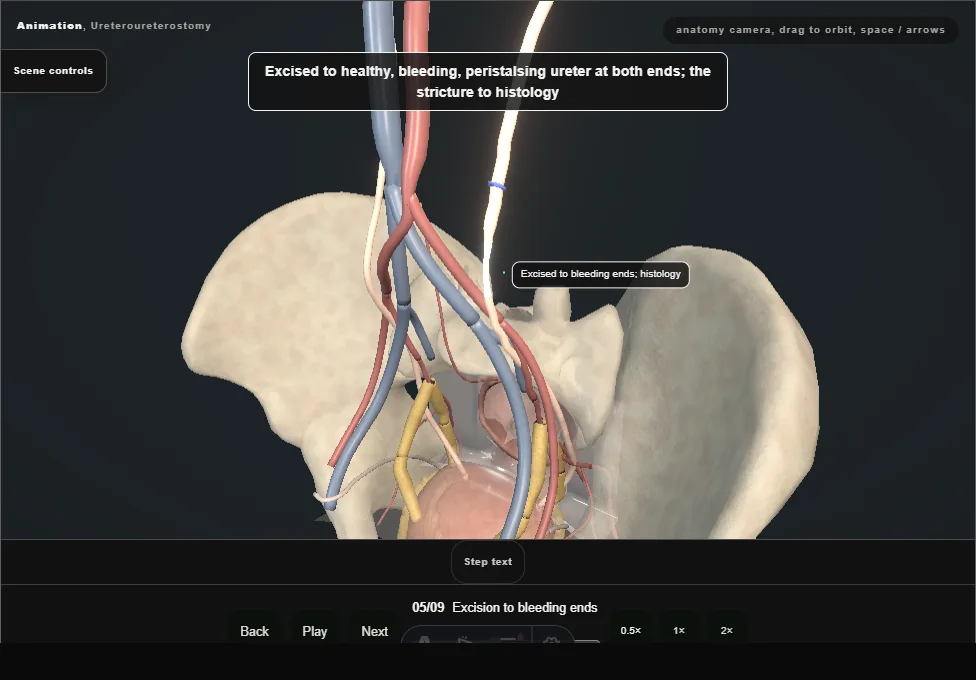Click the 'Excision to bleeding ends' step title
Viewport: 976px width, 680px height.
[x=525, y=608]
